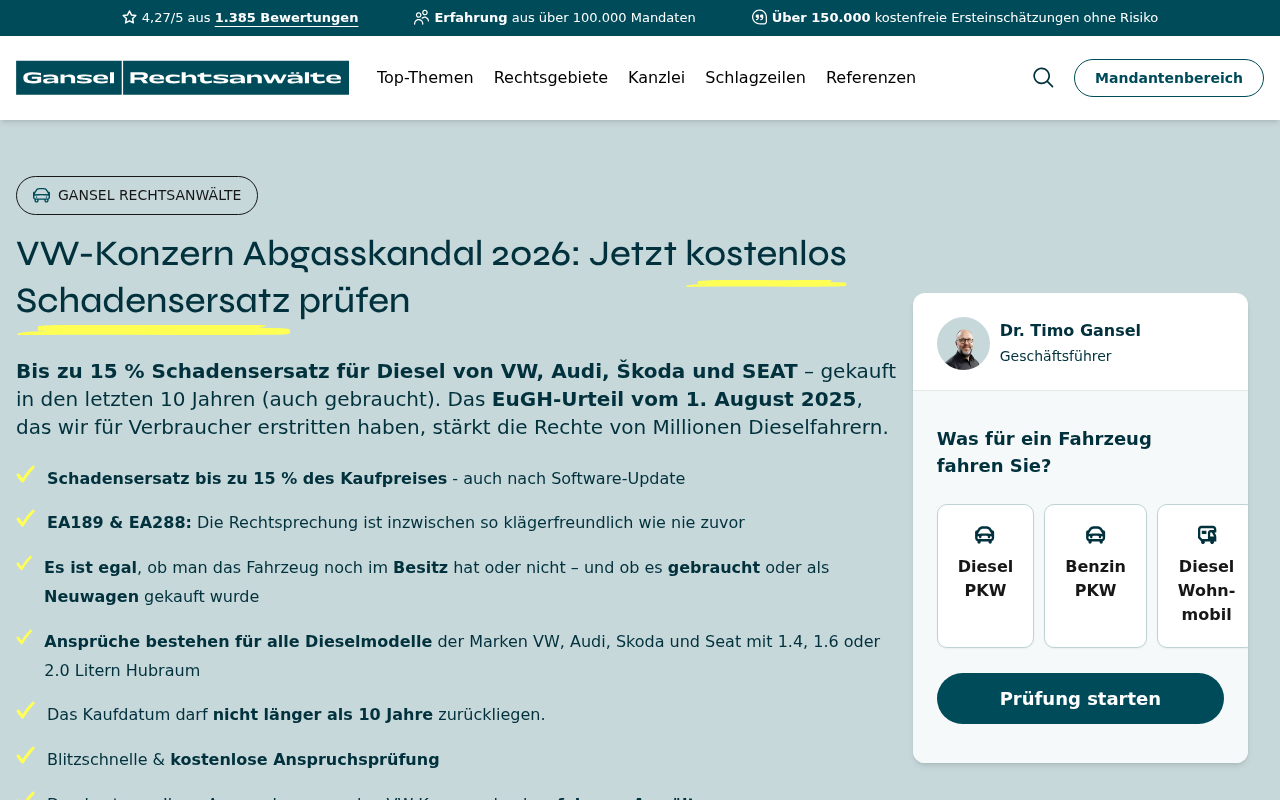Select Diesel Wohnmobil vehicle option

(x=1203, y=576)
